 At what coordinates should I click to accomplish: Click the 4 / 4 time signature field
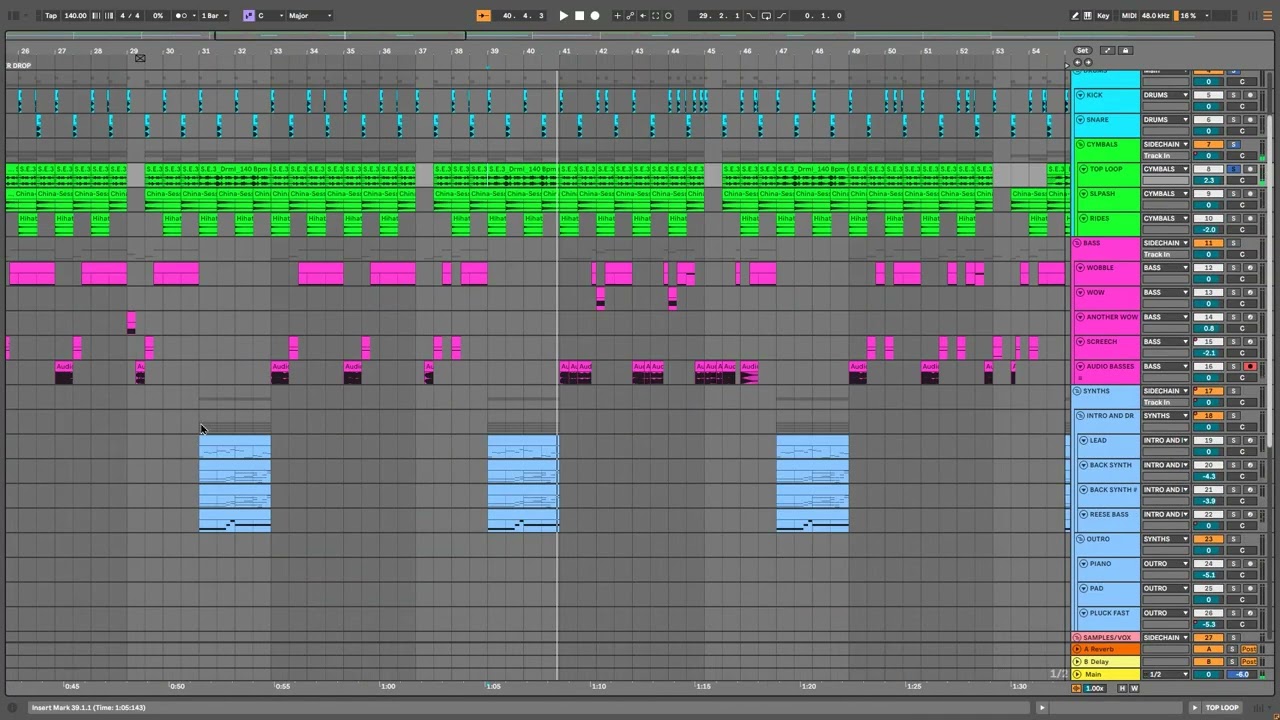click(x=130, y=15)
